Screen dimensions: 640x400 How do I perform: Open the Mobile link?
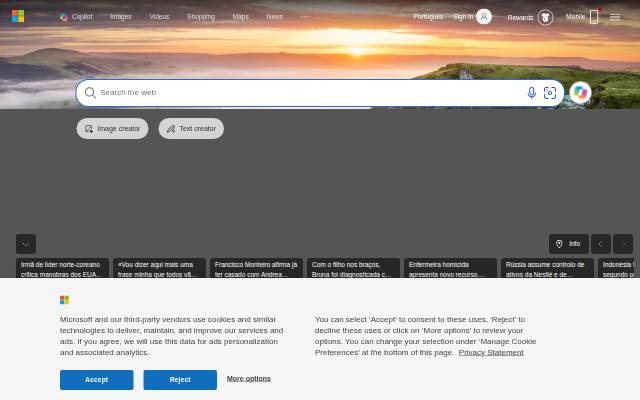(576, 17)
